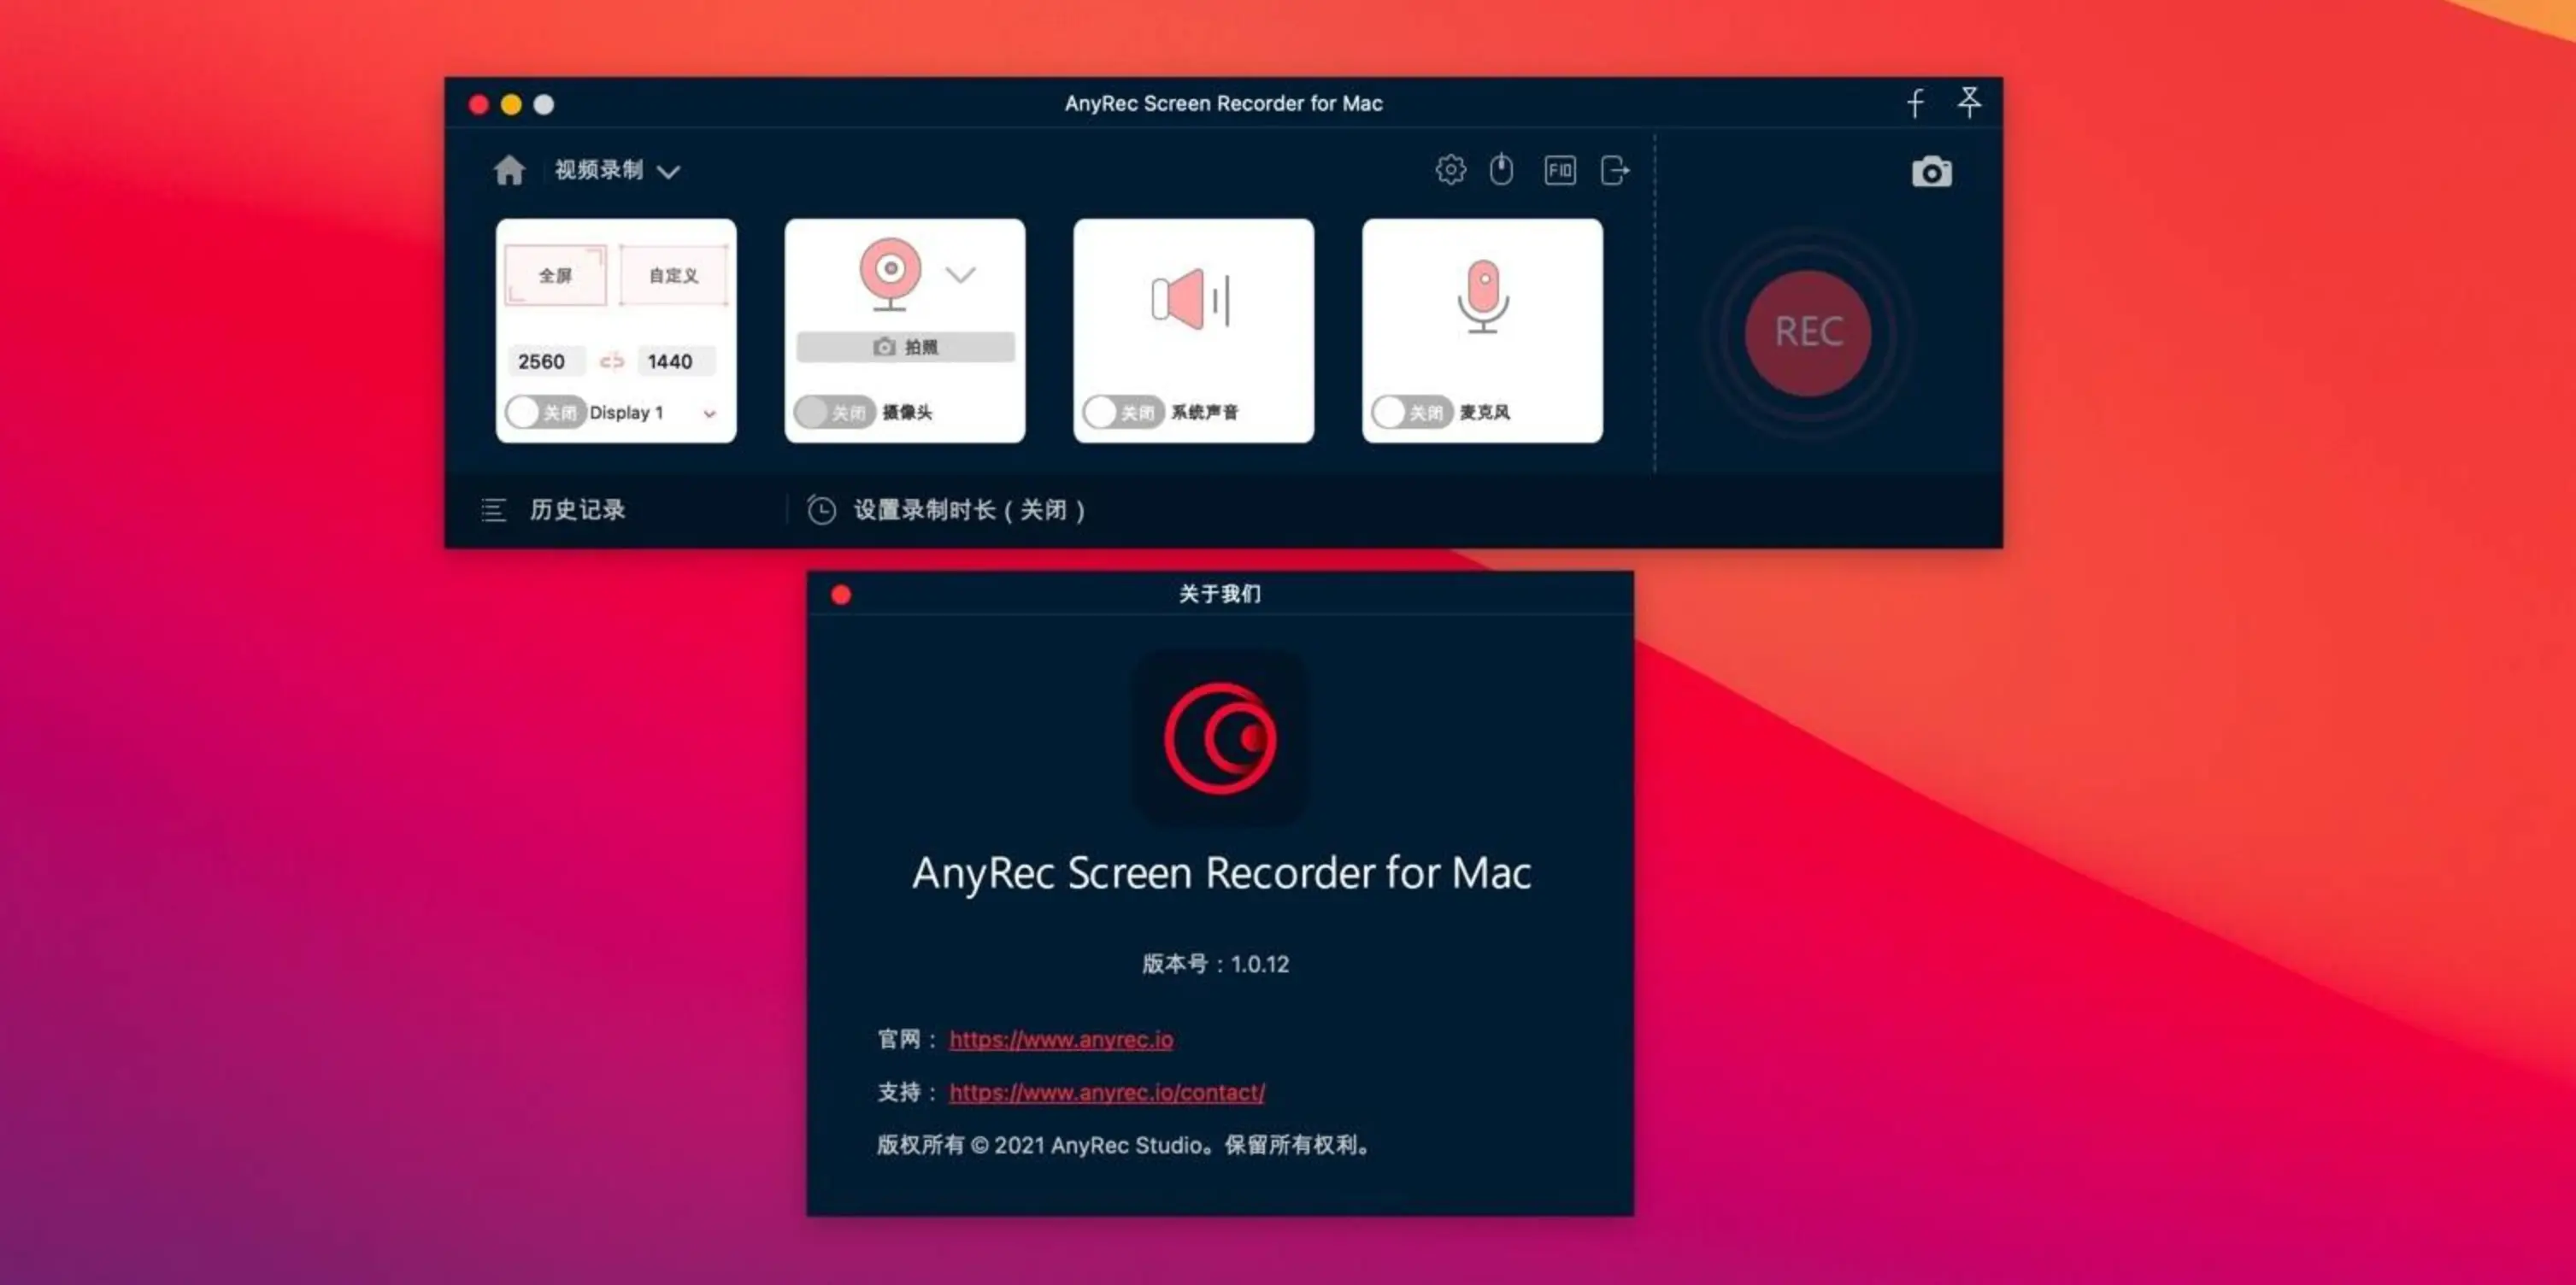2576x1285 pixels.
Task: Toggle the Display 1 recording switch
Action: [545, 412]
